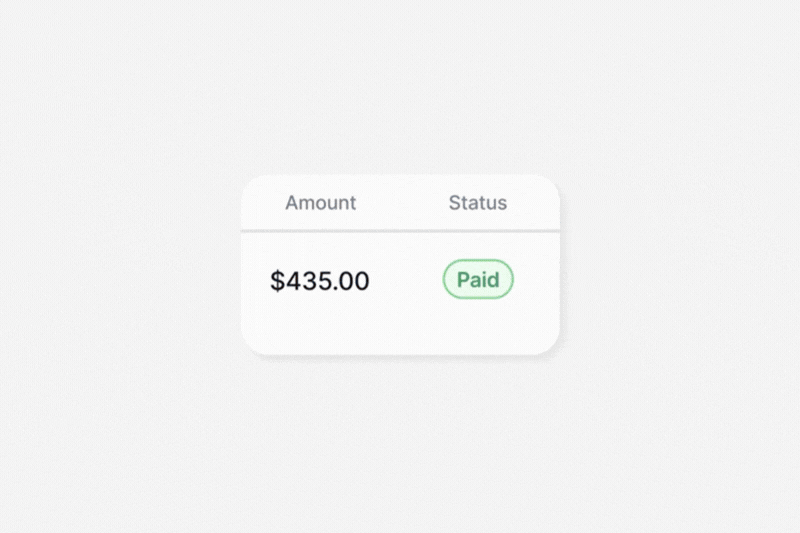Click the gap between $435.00 and Paid
This screenshot has height=533, width=800.
(x=406, y=281)
